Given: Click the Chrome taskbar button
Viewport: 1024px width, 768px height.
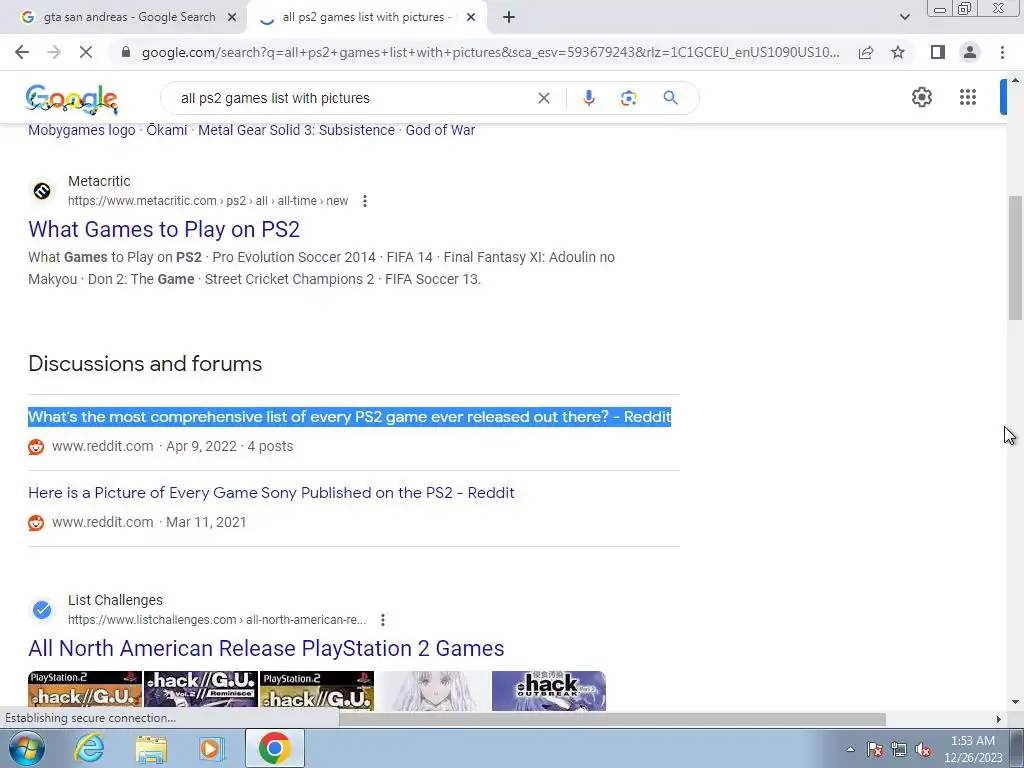Looking at the screenshot, I should (x=274, y=748).
